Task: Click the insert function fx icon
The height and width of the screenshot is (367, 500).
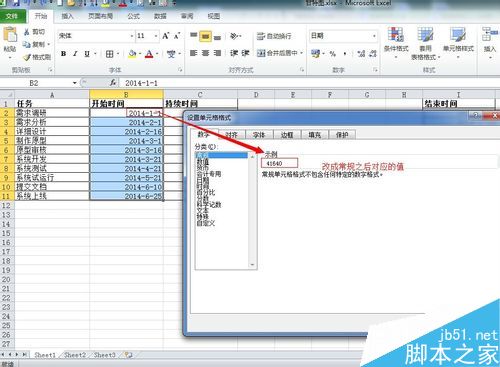Action: 113,83
